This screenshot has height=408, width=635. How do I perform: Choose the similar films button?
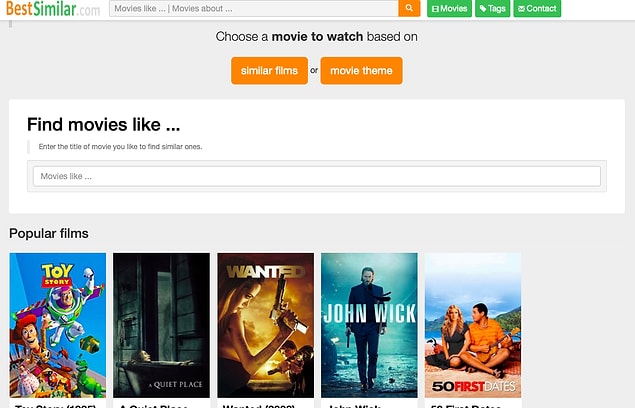point(269,70)
